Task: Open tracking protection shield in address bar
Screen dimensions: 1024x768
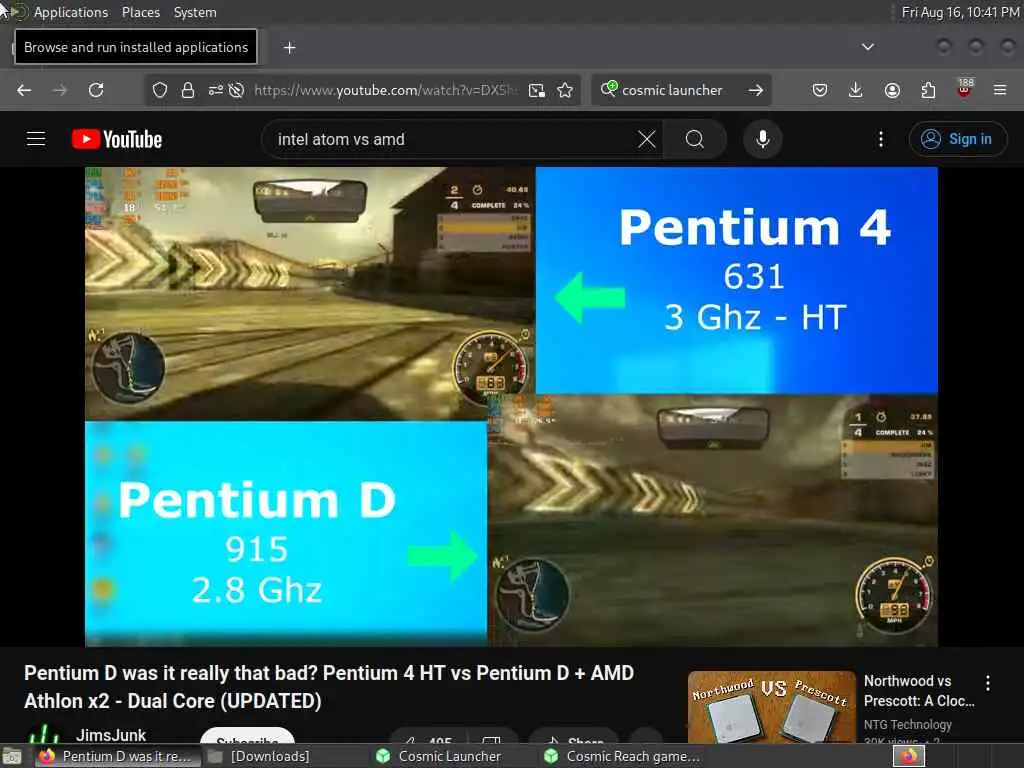Action: point(160,90)
